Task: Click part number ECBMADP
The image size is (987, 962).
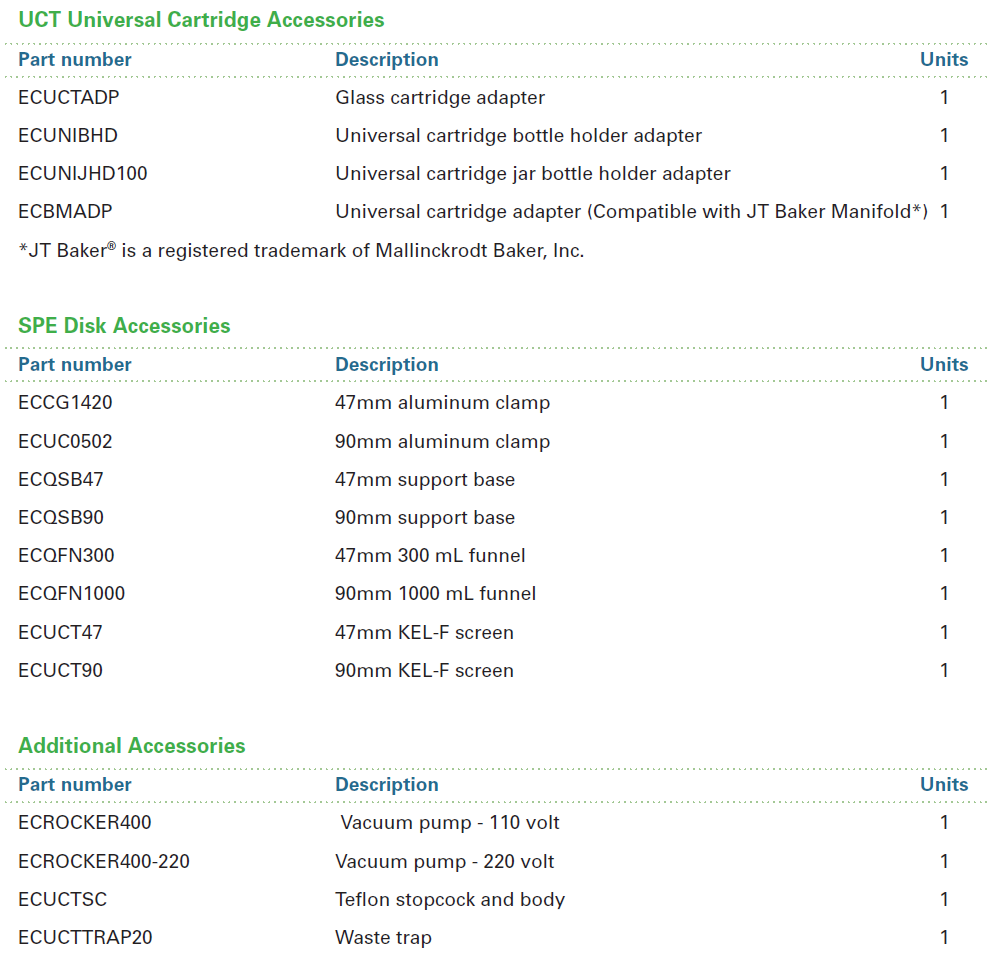Action: (x=65, y=212)
